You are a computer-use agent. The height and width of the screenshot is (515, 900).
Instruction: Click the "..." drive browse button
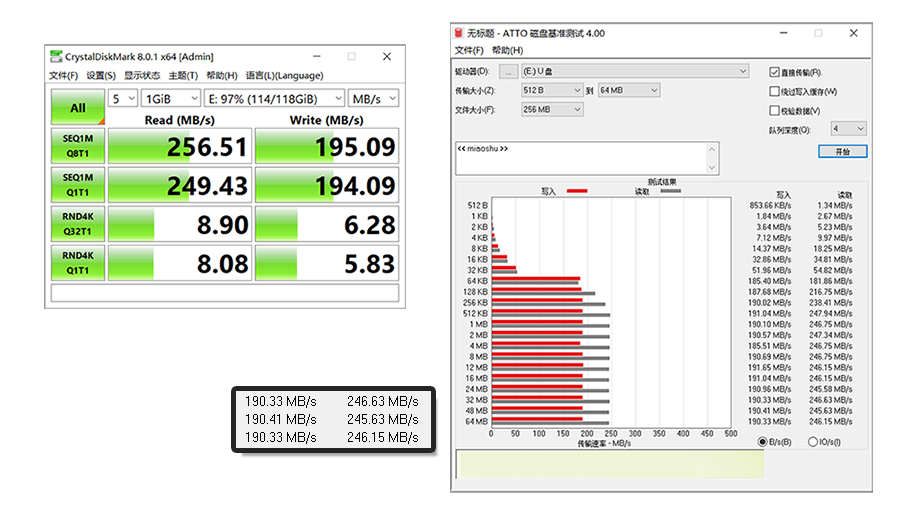click(509, 71)
